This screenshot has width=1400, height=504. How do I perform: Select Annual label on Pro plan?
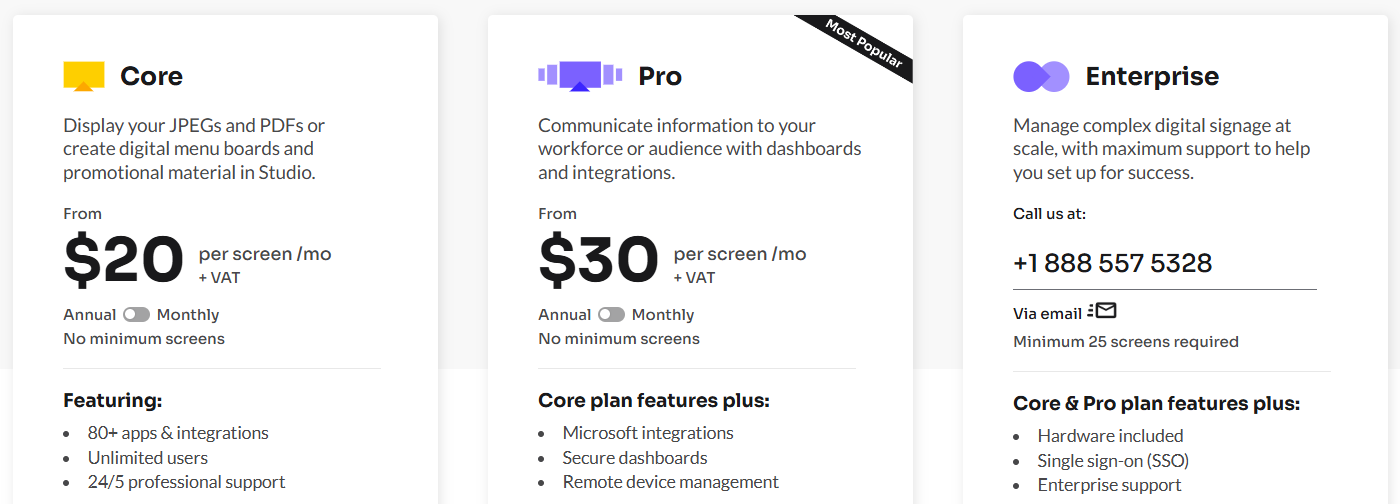click(x=565, y=315)
